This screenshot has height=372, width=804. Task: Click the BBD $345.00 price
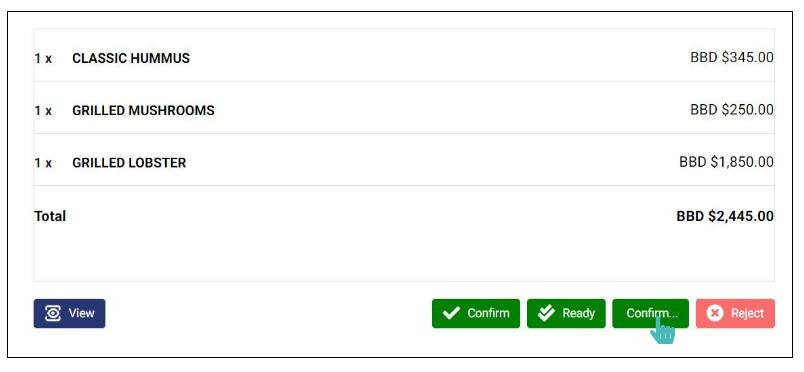tap(732, 57)
